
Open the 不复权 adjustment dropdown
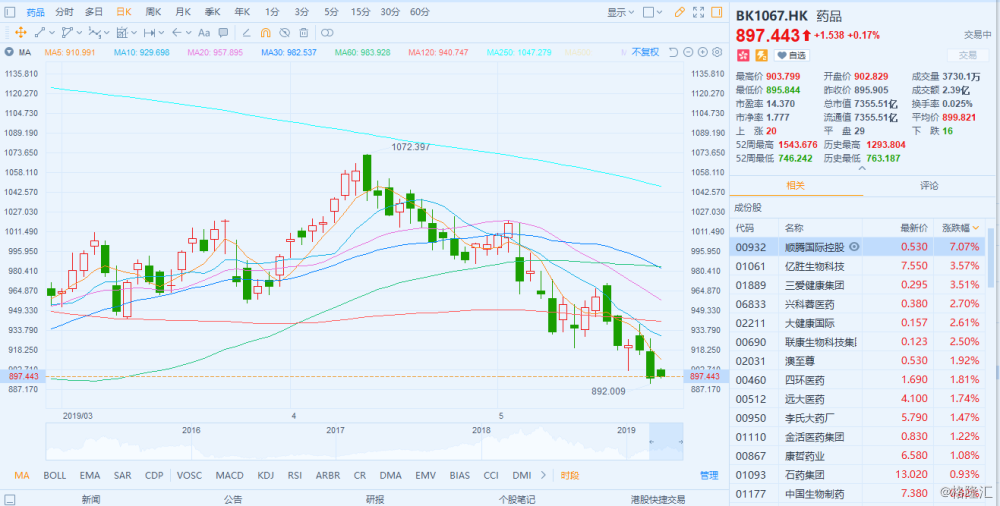point(645,52)
